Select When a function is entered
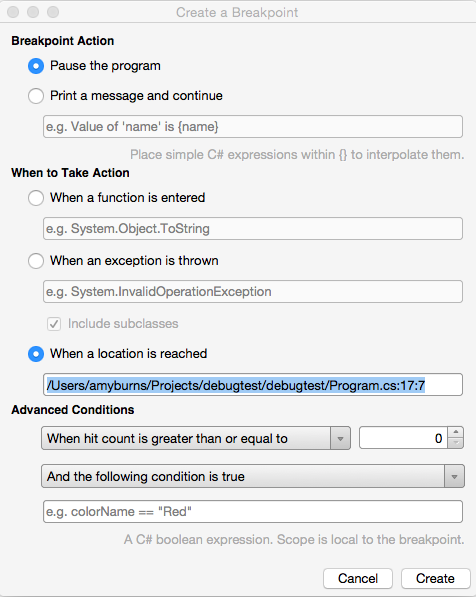This screenshot has height=597, width=476. tap(36, 198)
